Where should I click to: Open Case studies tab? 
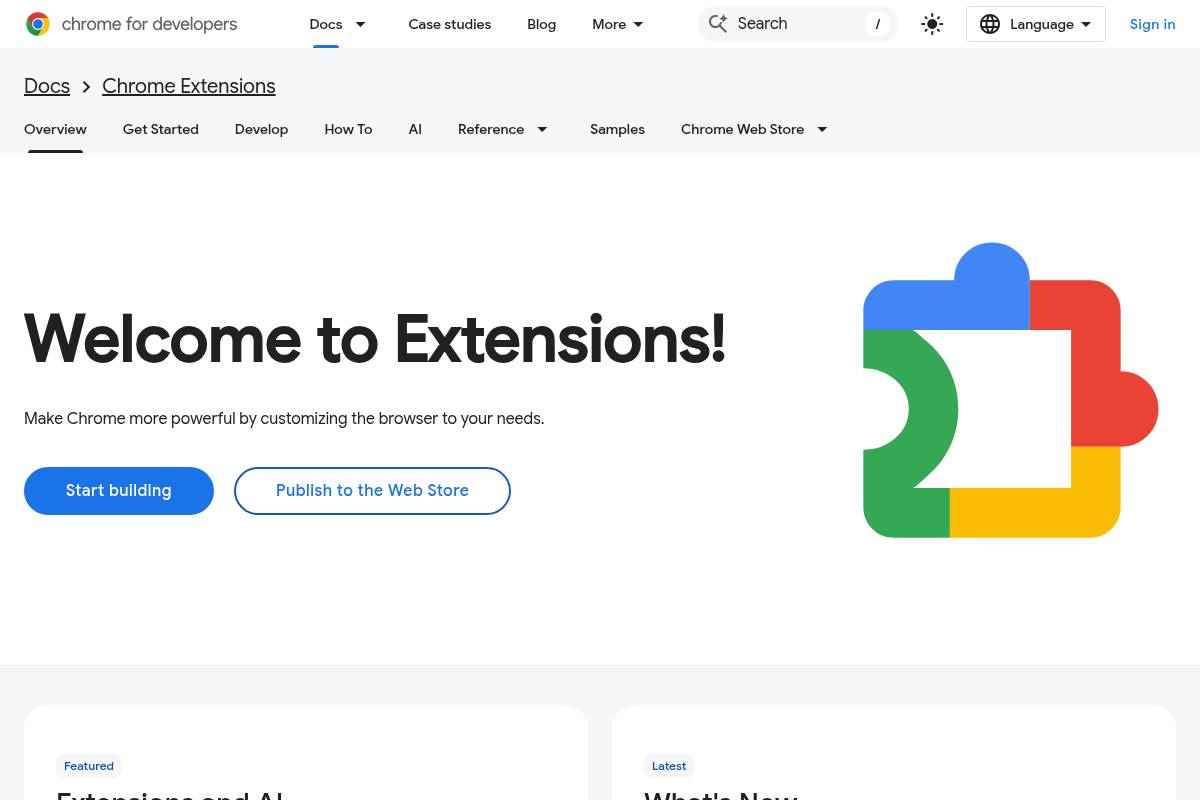click(x=450, y=24)
